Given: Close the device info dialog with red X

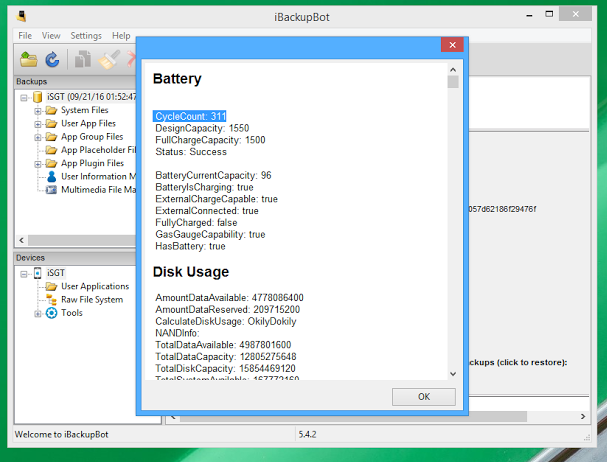Looking at the screenshot, I should click(452, 45).
